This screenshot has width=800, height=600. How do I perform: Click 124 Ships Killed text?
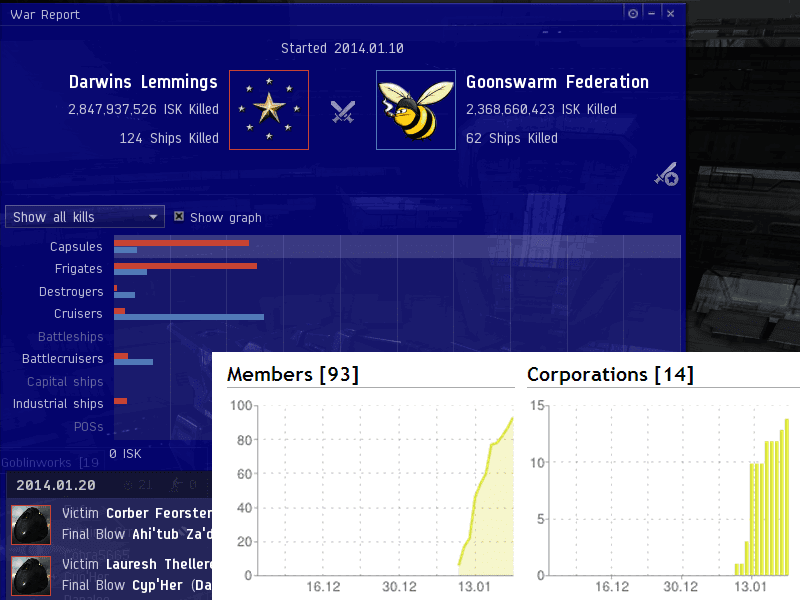pos(169,138)
